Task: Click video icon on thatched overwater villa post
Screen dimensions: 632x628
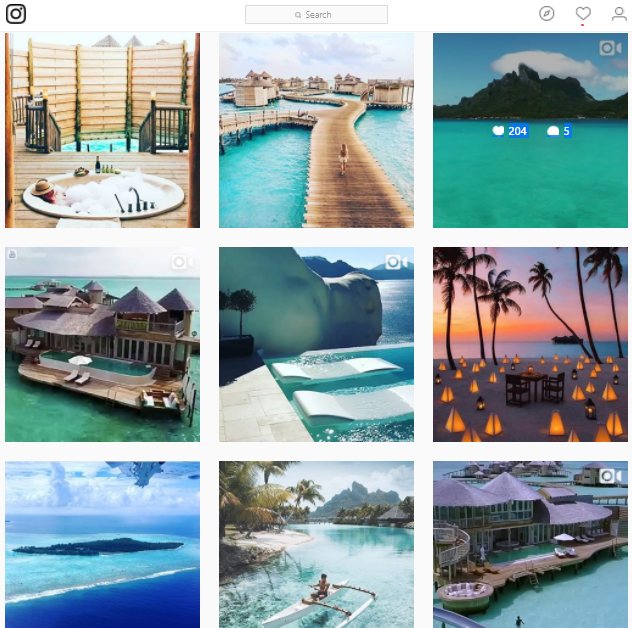Action: 182,262
